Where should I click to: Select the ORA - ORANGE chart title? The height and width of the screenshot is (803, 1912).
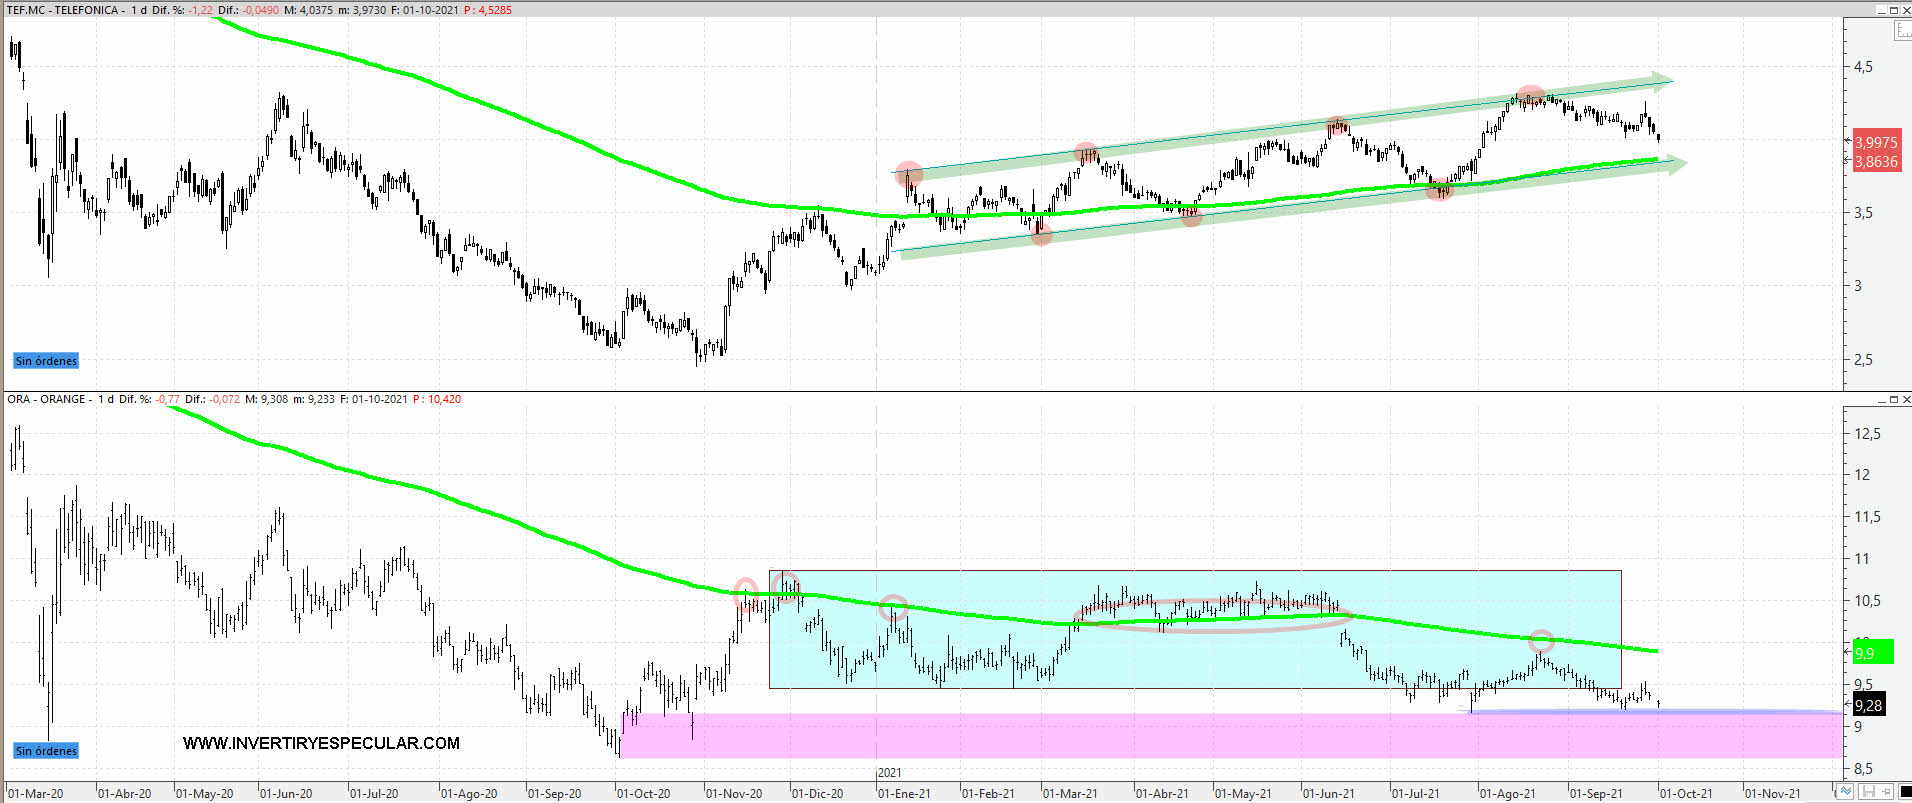coord(47,399)
